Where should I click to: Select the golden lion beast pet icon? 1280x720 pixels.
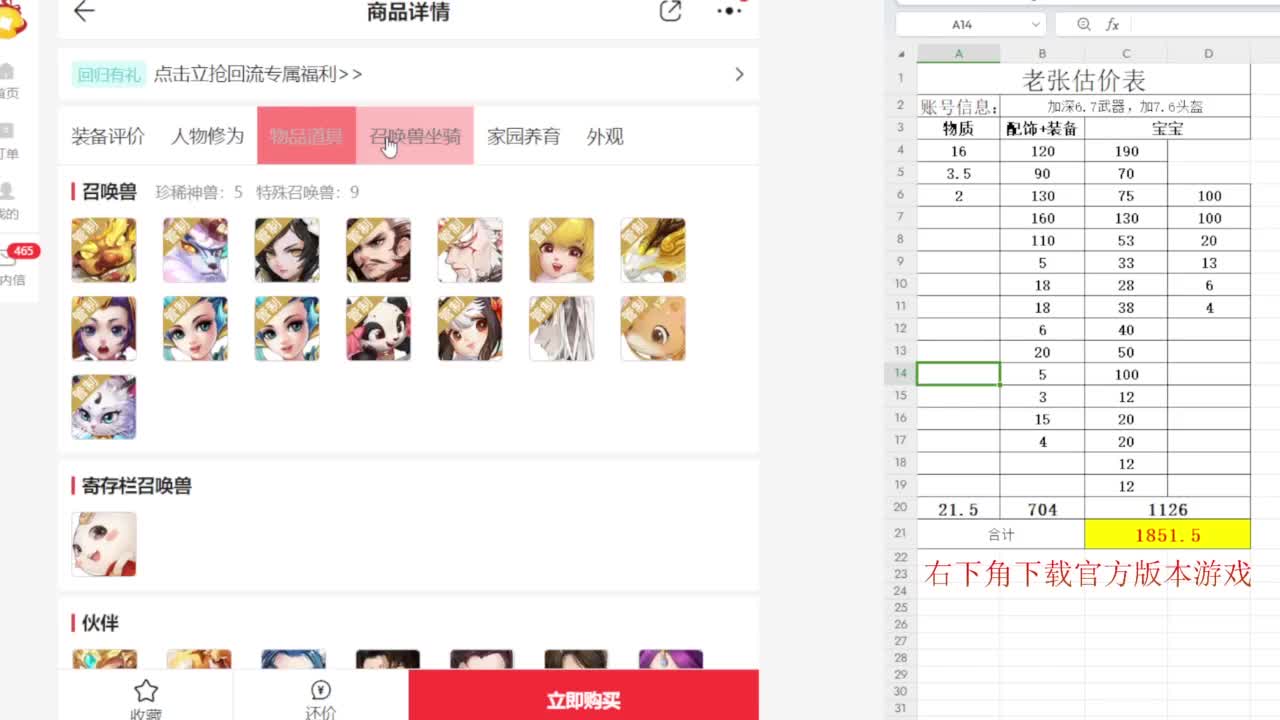point(104,250)
